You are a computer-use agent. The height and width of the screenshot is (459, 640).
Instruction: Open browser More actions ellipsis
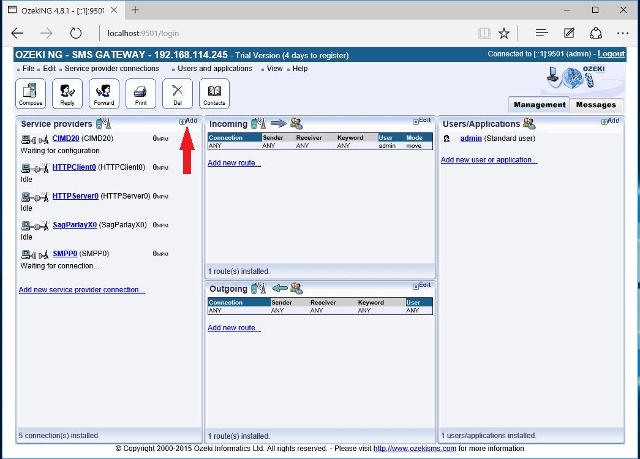pos(623,33)
